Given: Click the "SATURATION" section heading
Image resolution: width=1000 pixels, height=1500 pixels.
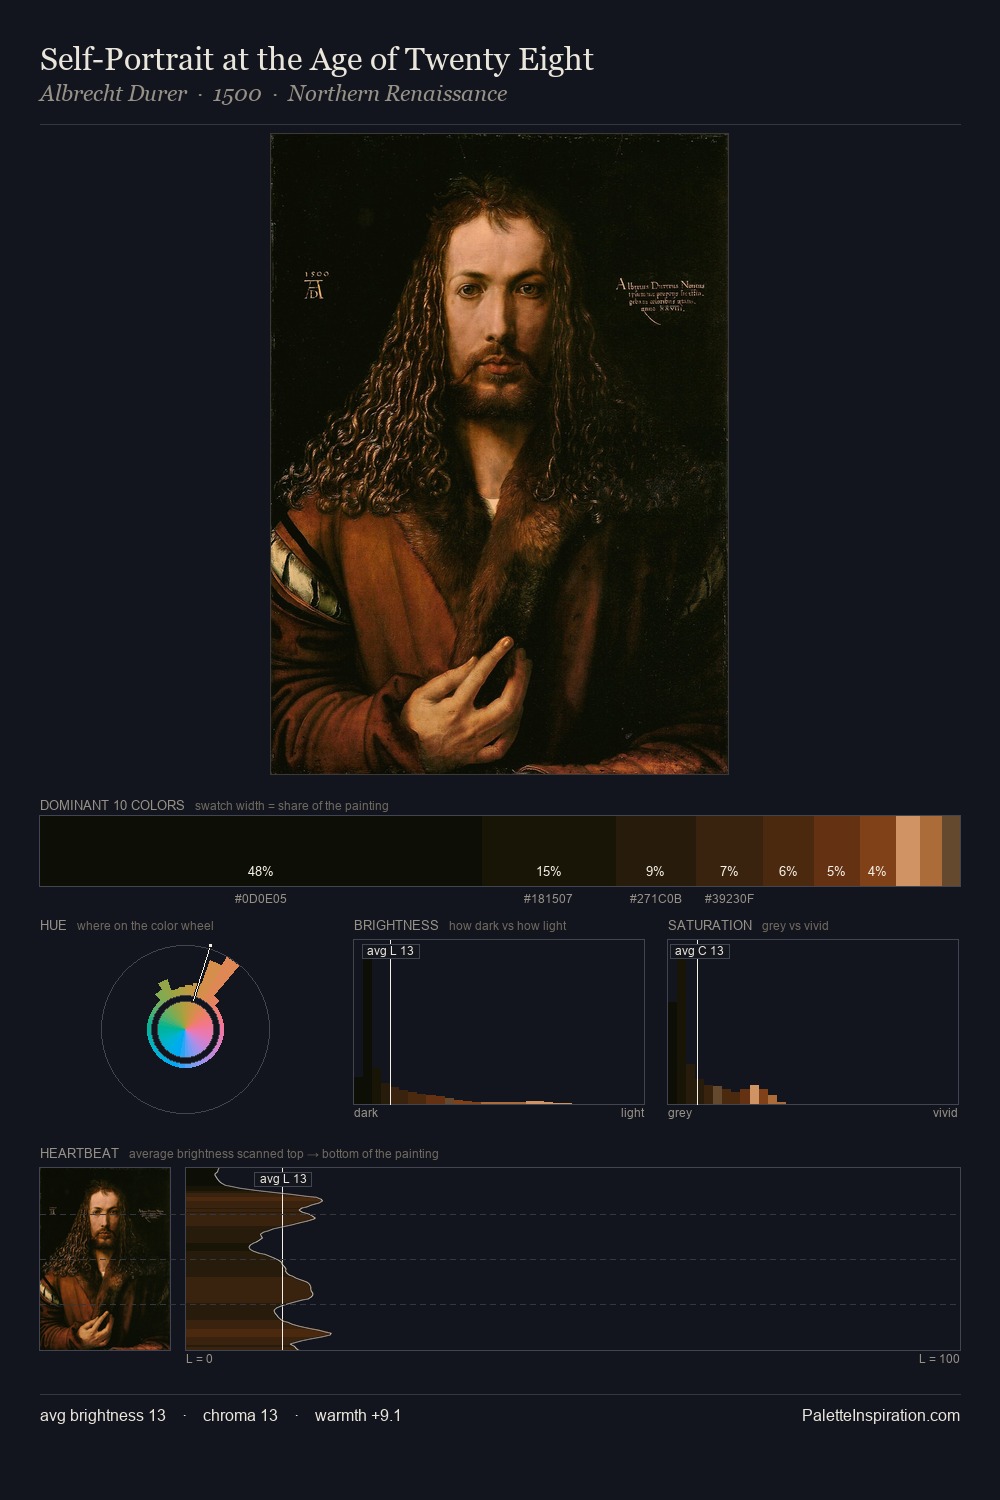Looking at the screenshot, I should [710, 925].
